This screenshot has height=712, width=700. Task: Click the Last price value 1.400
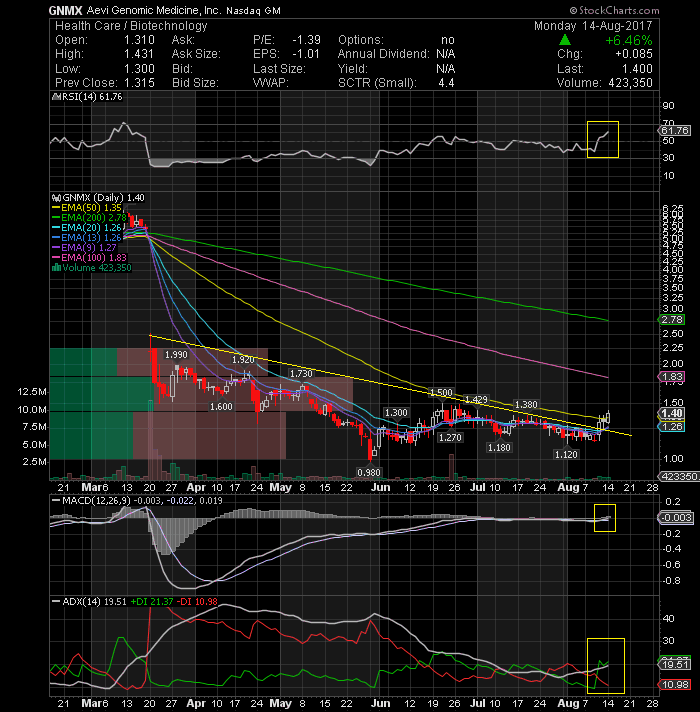[x=636, y=69]
